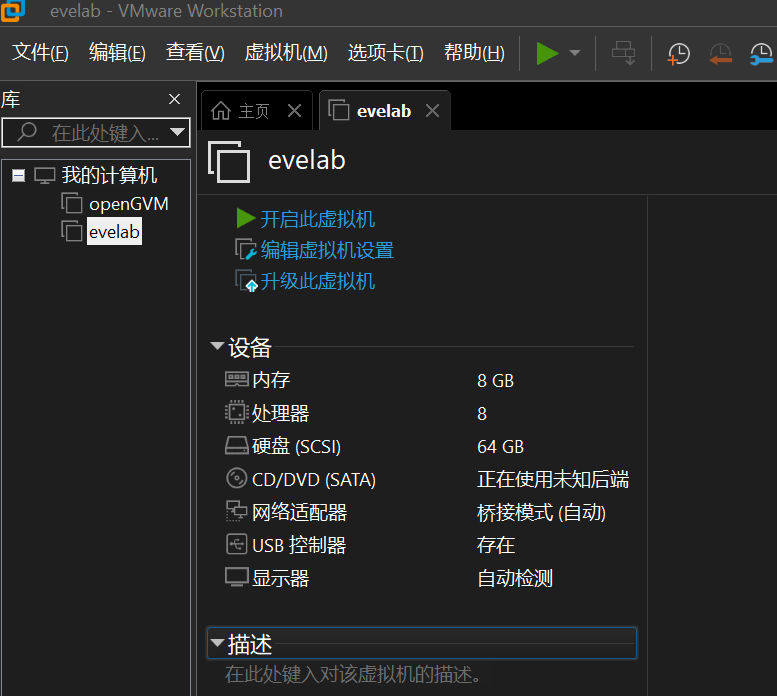Click the 开启此虚拟机 link
The height and width of the screenshot is (696, 777).
[x=317, y=219]
